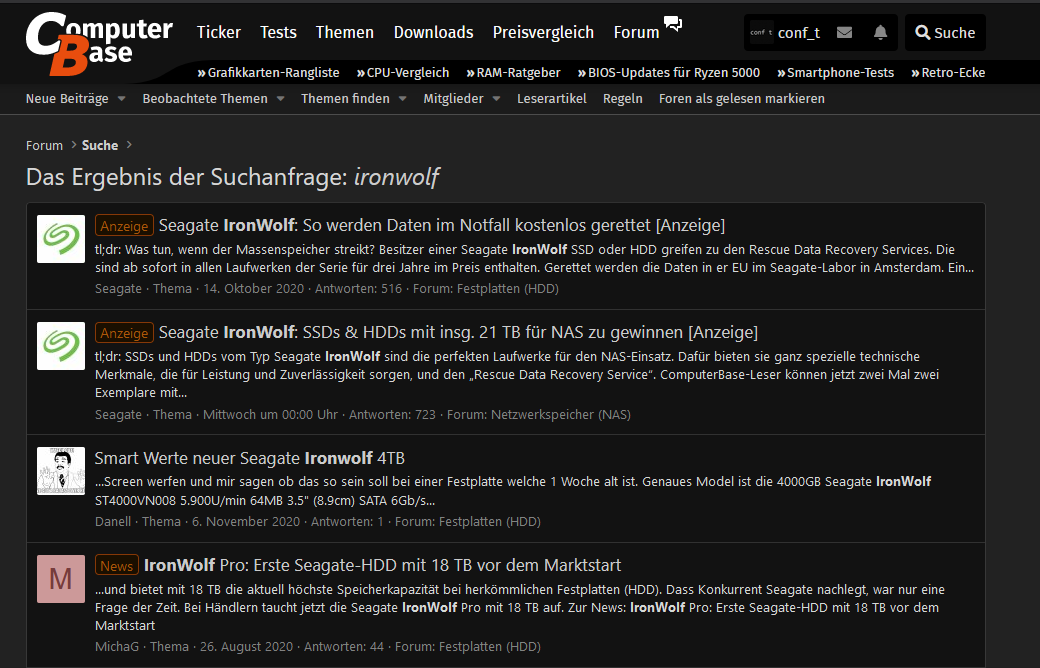
Task: Open the mail envelope inbox icon
Action: click(844, 33)
